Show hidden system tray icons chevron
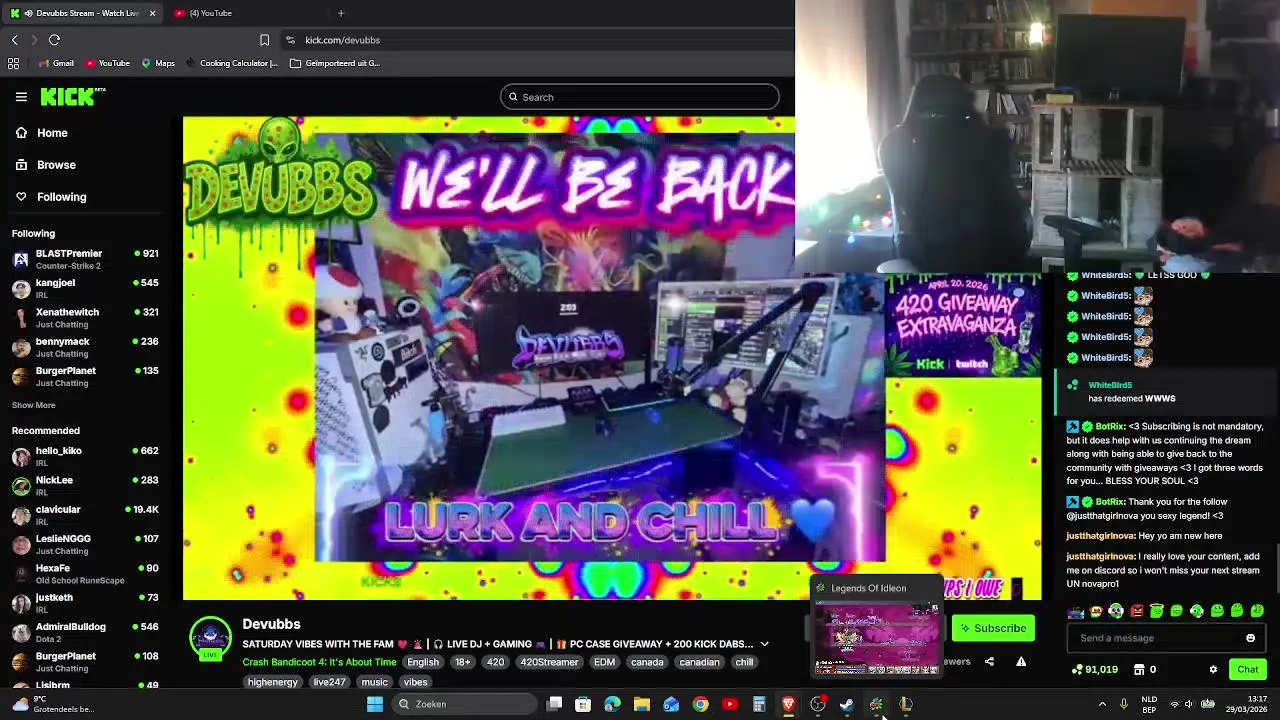Screen dimensions: 1280x720 [x=1102, y=704]
